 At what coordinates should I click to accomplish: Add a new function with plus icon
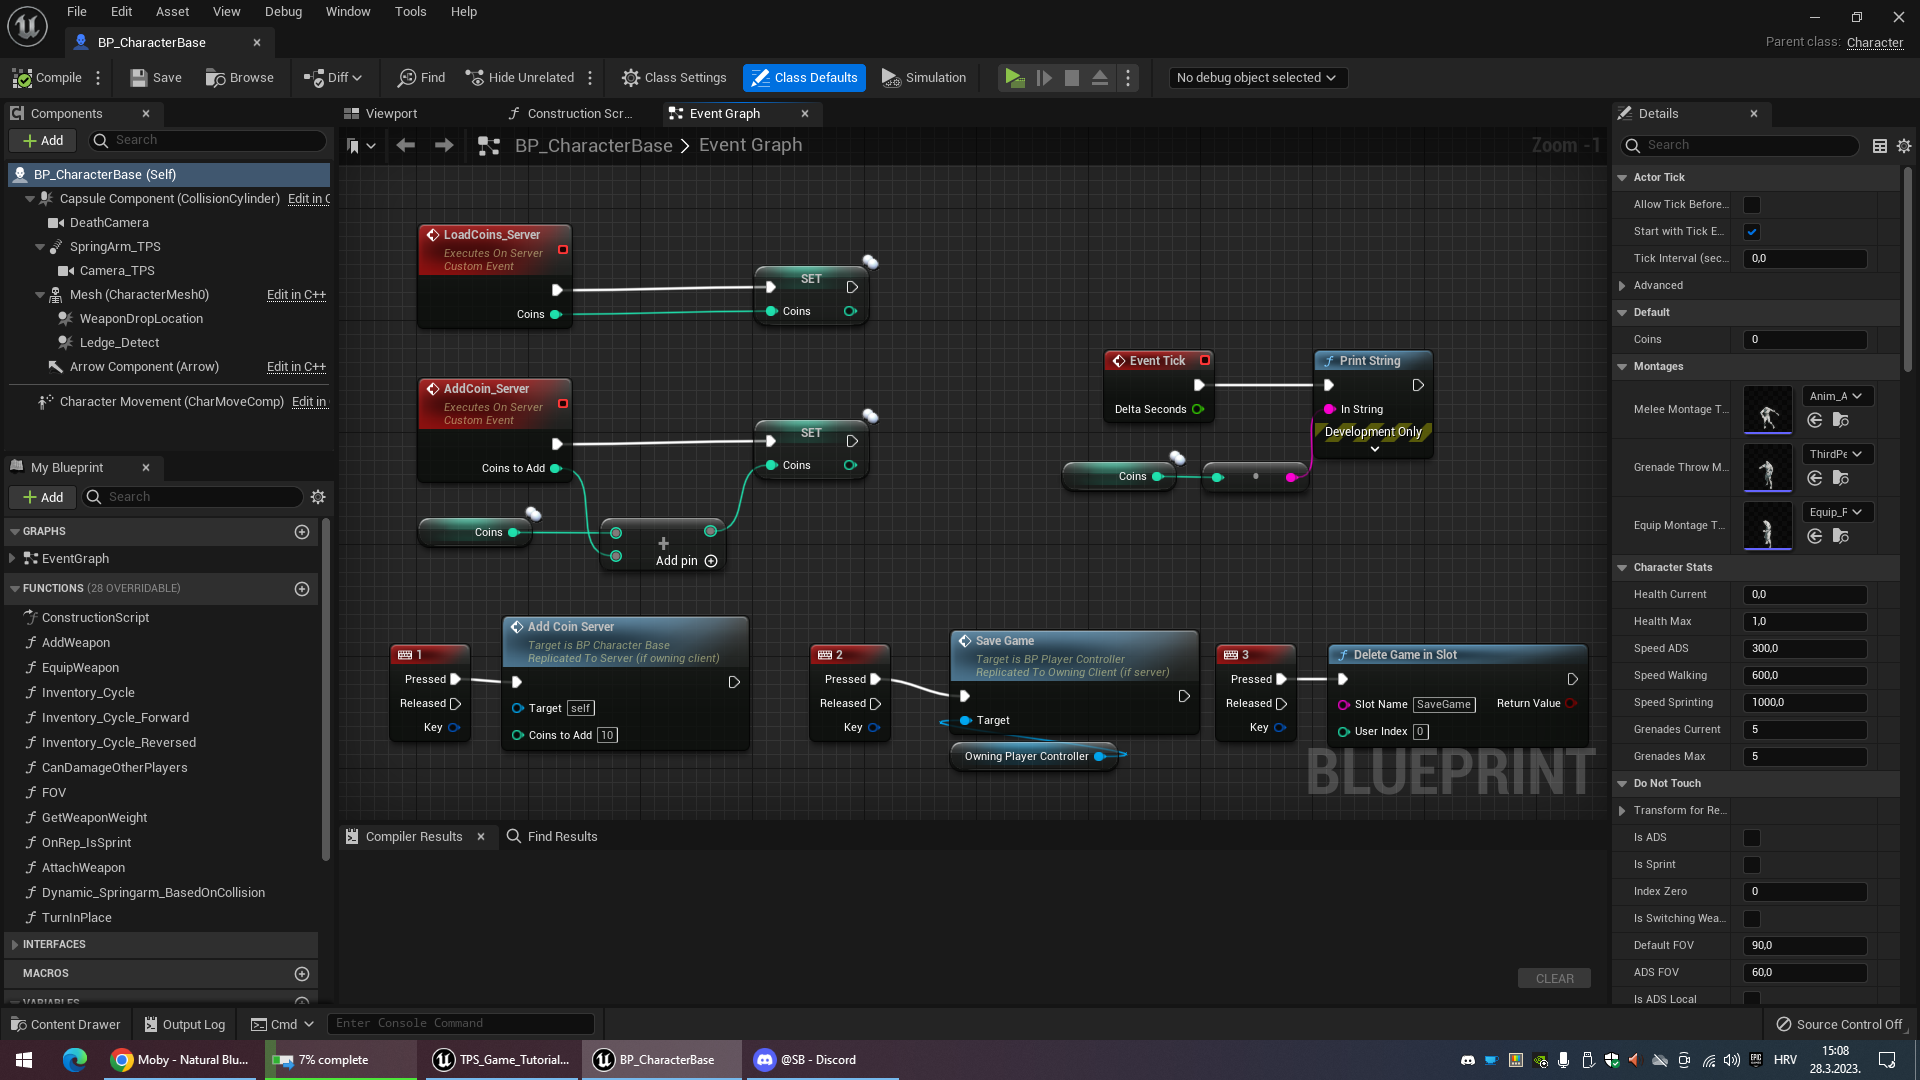(302, 589)
